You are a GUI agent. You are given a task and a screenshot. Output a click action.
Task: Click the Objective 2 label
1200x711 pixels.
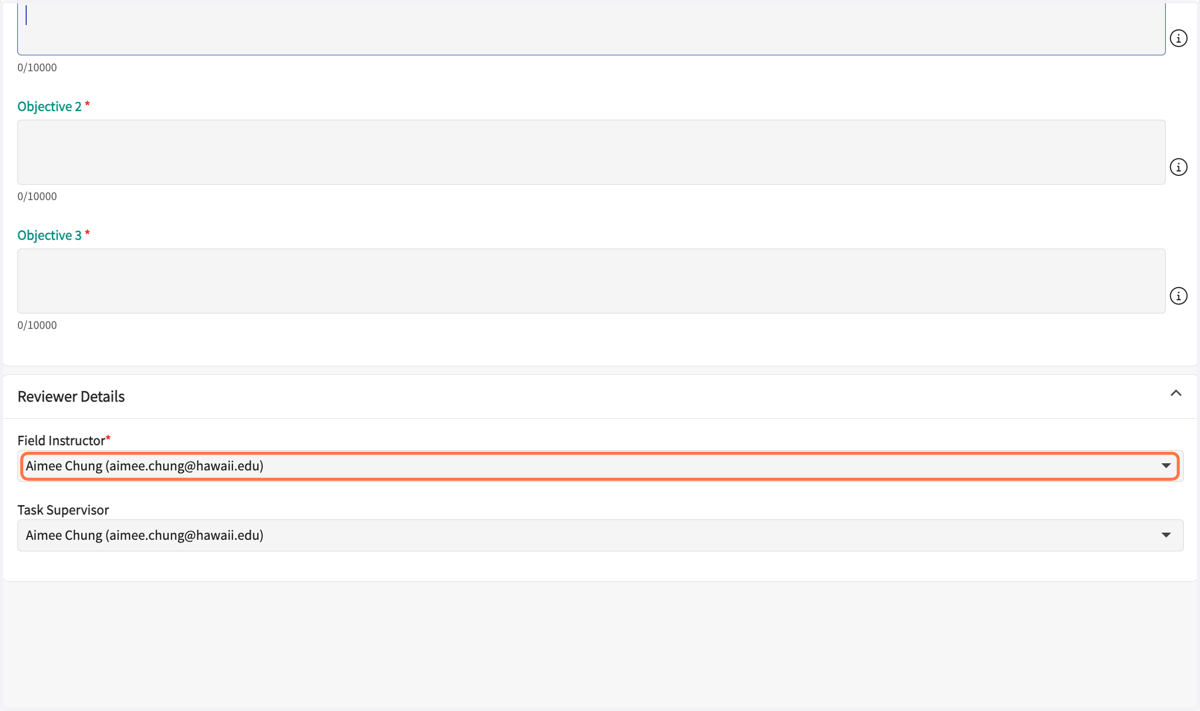coord(50,106)
